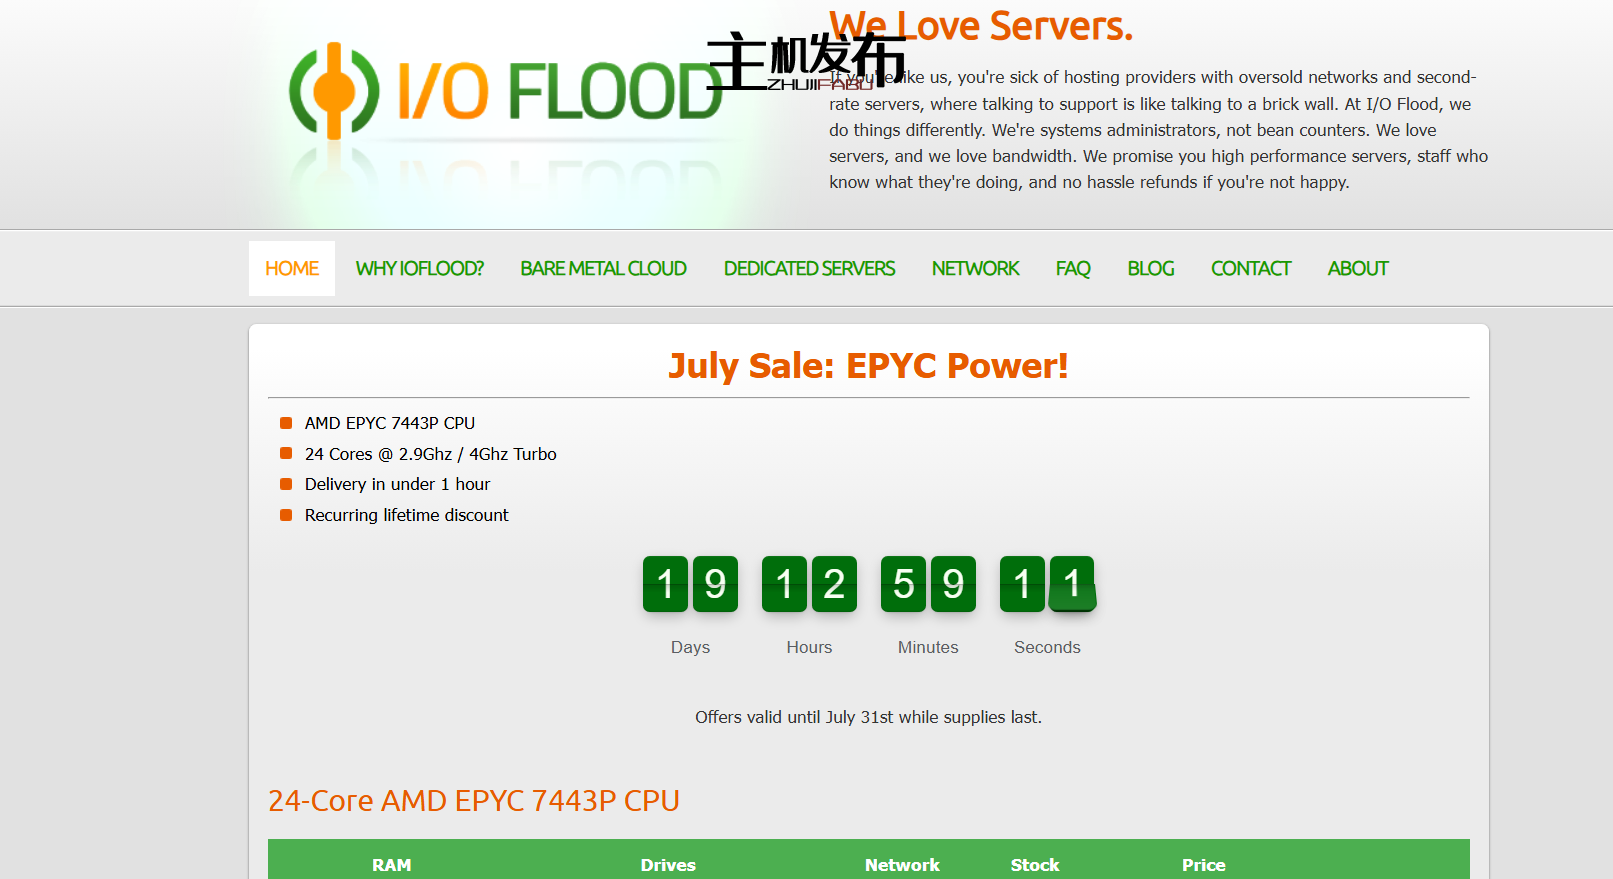Open the FAQ page
Viewport: 1613px width, 879px height.
pyautogui.click(x=1073, y=269)
